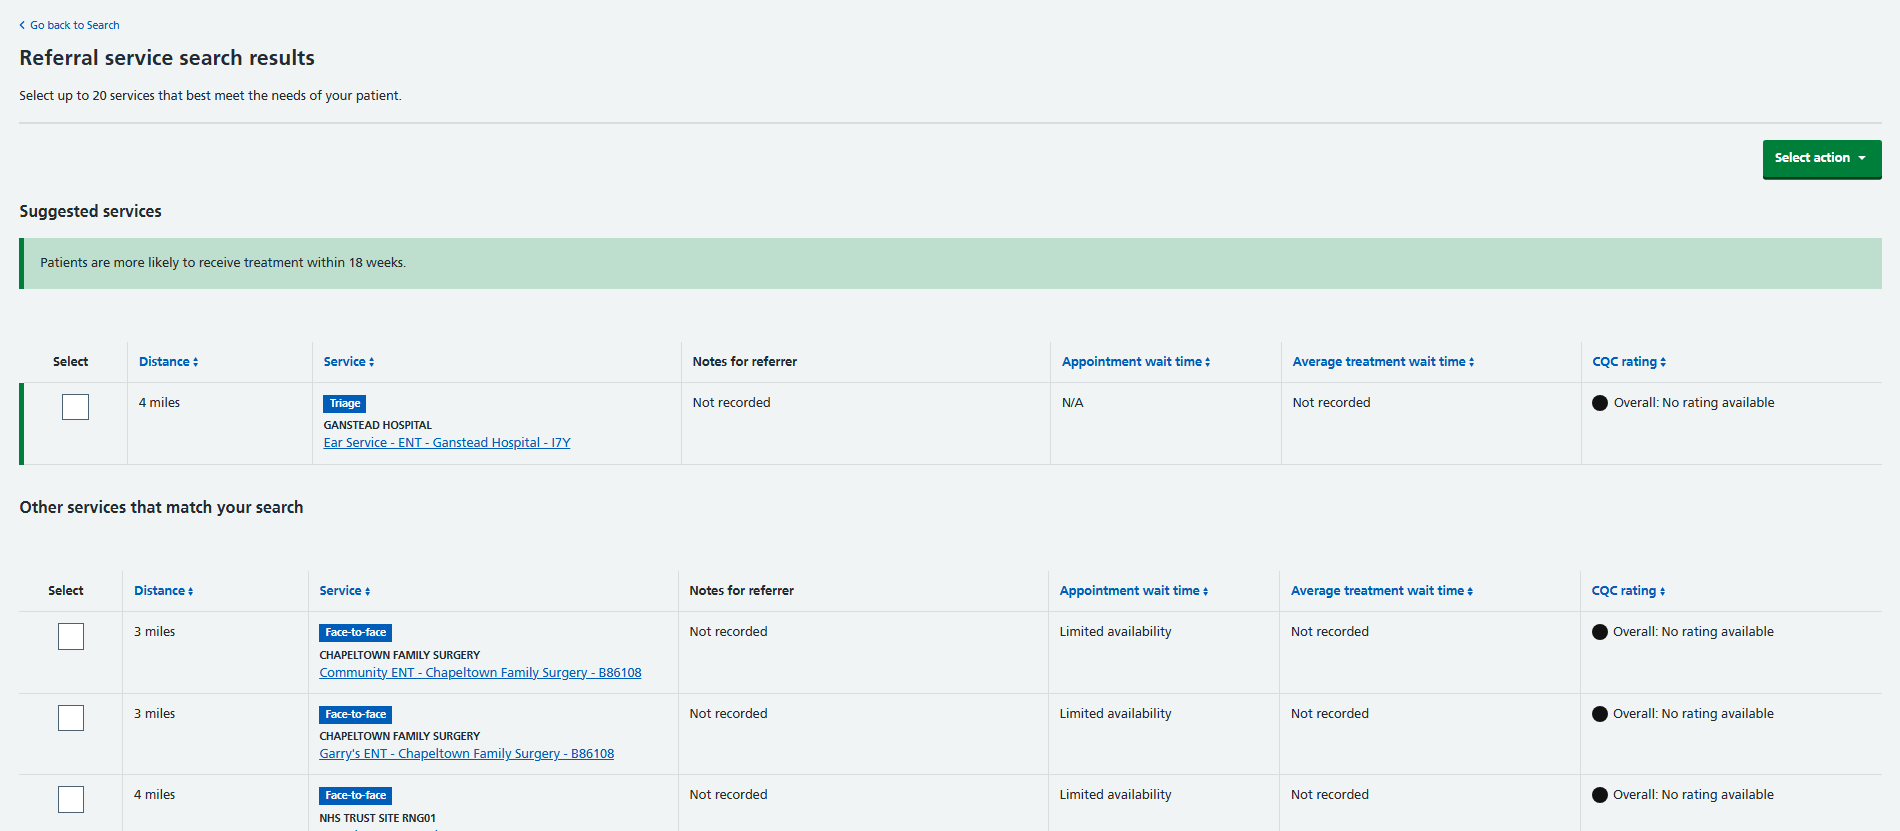1900x831 pixels.
Task: Click 'NHS TRUST SITE RNG01' provider name
Action: 377,818
